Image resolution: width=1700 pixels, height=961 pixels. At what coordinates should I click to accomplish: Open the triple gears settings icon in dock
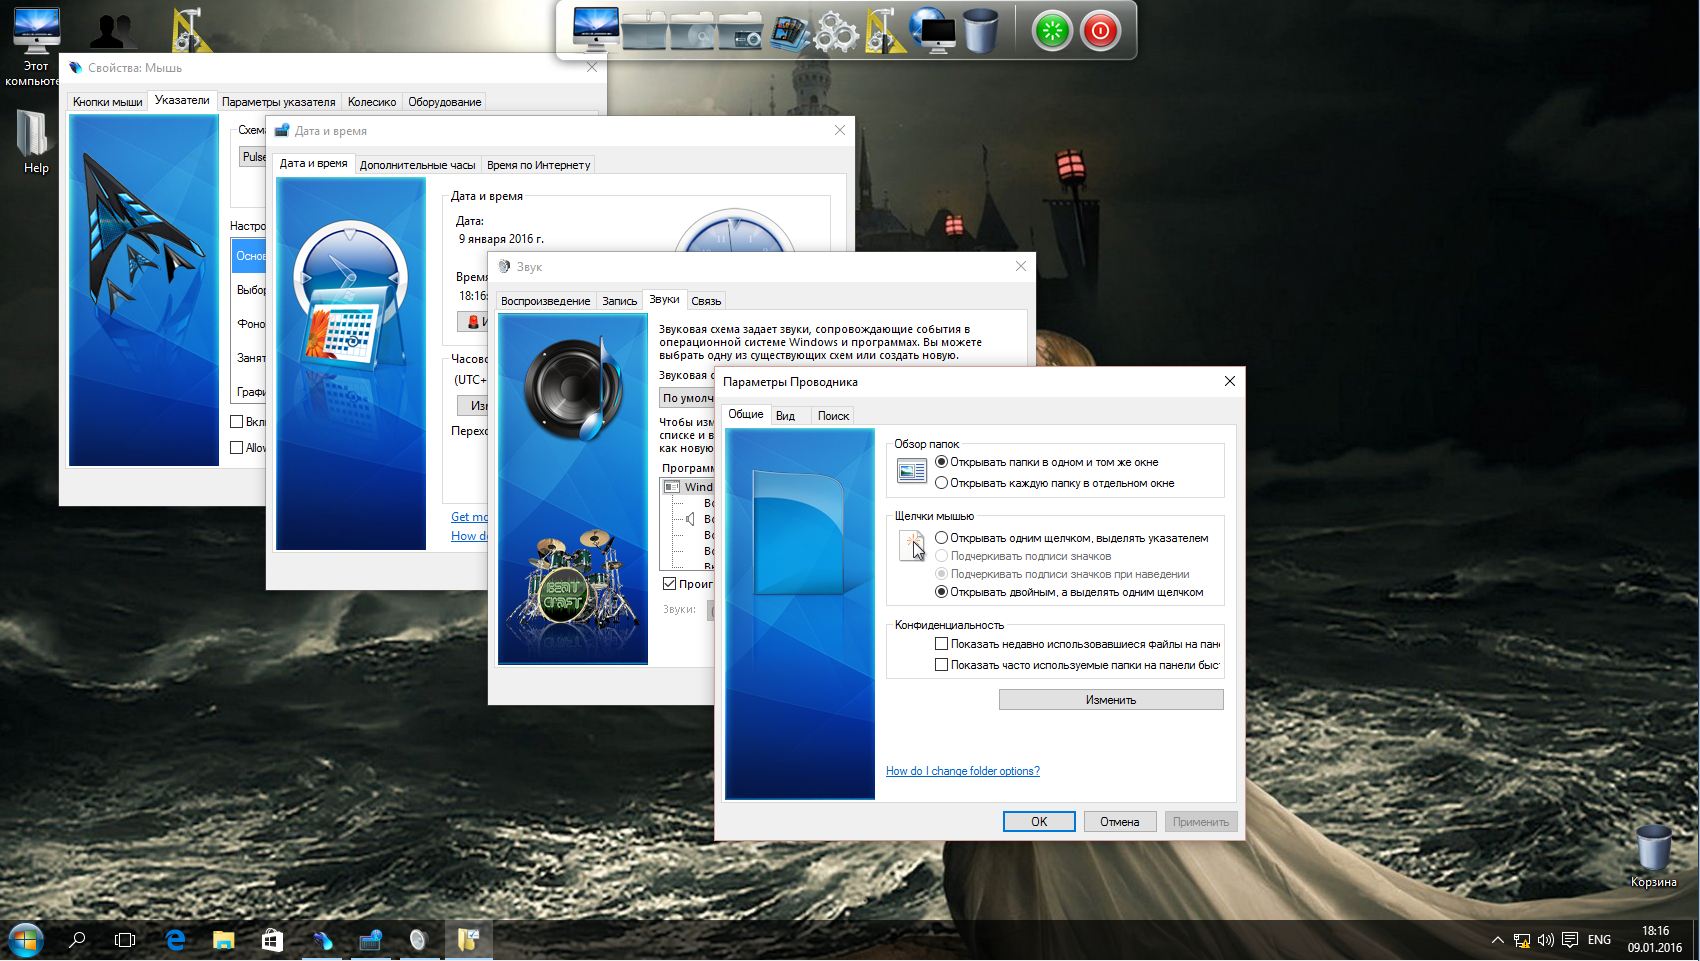[835, 32]
